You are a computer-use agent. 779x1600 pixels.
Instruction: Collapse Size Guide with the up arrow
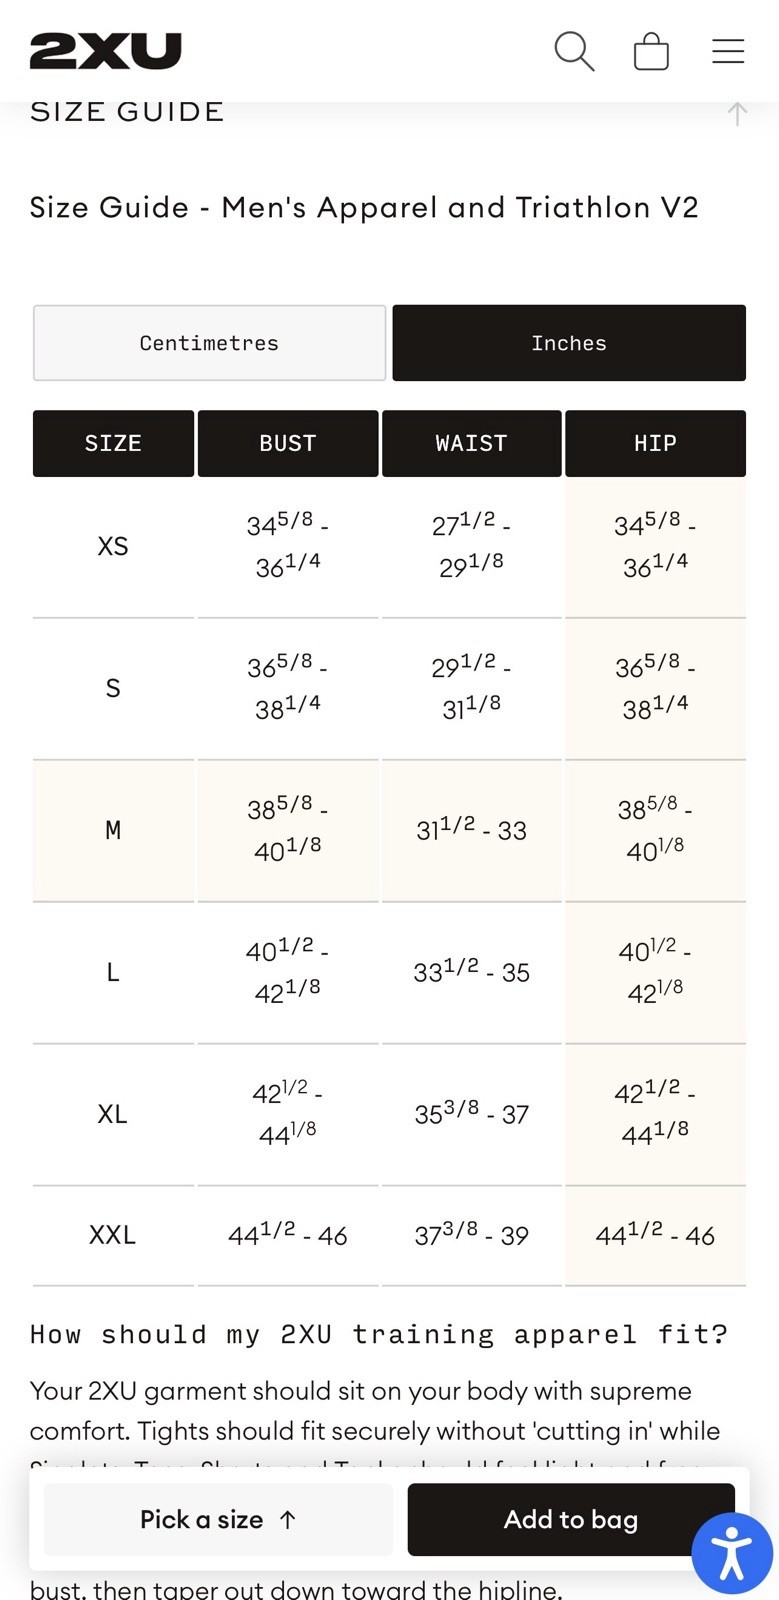[737, 113]
